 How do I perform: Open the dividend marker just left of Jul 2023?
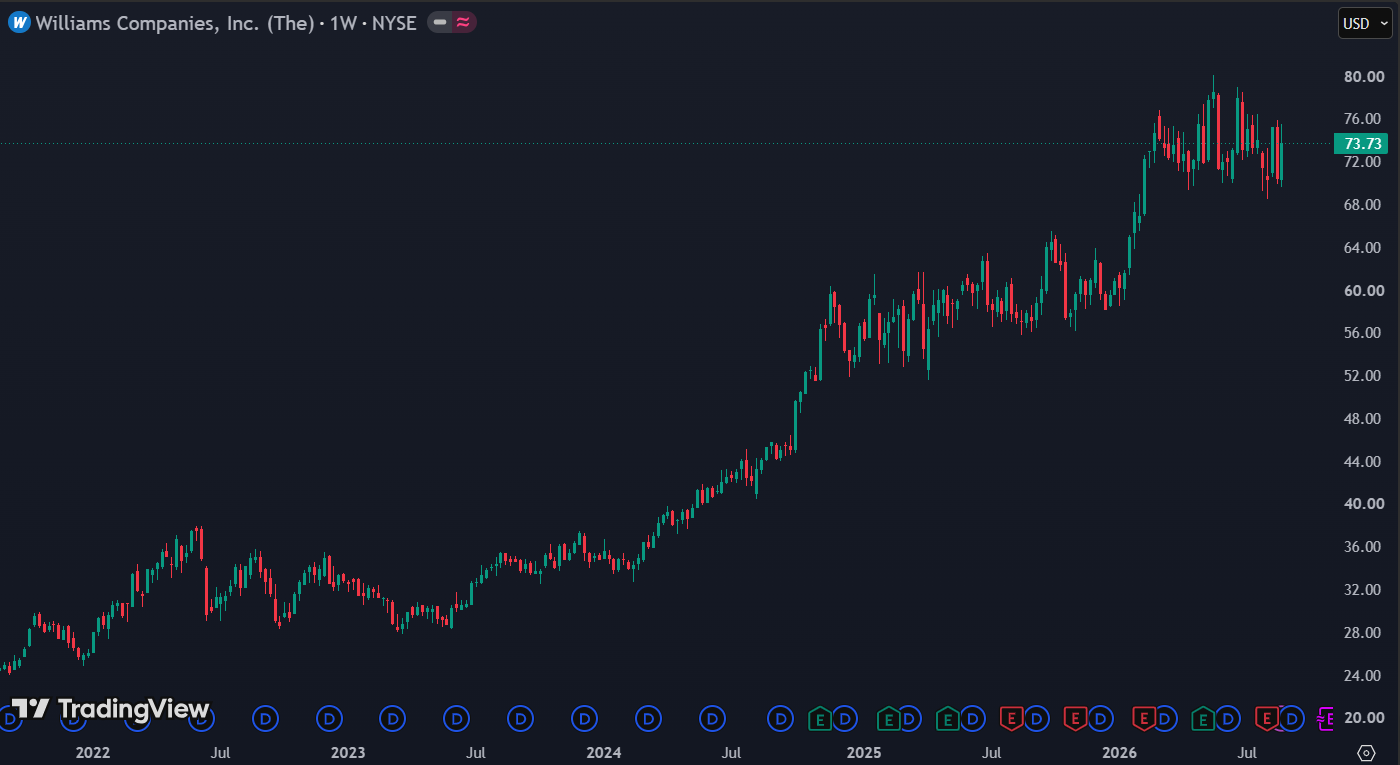click(457, 718)
